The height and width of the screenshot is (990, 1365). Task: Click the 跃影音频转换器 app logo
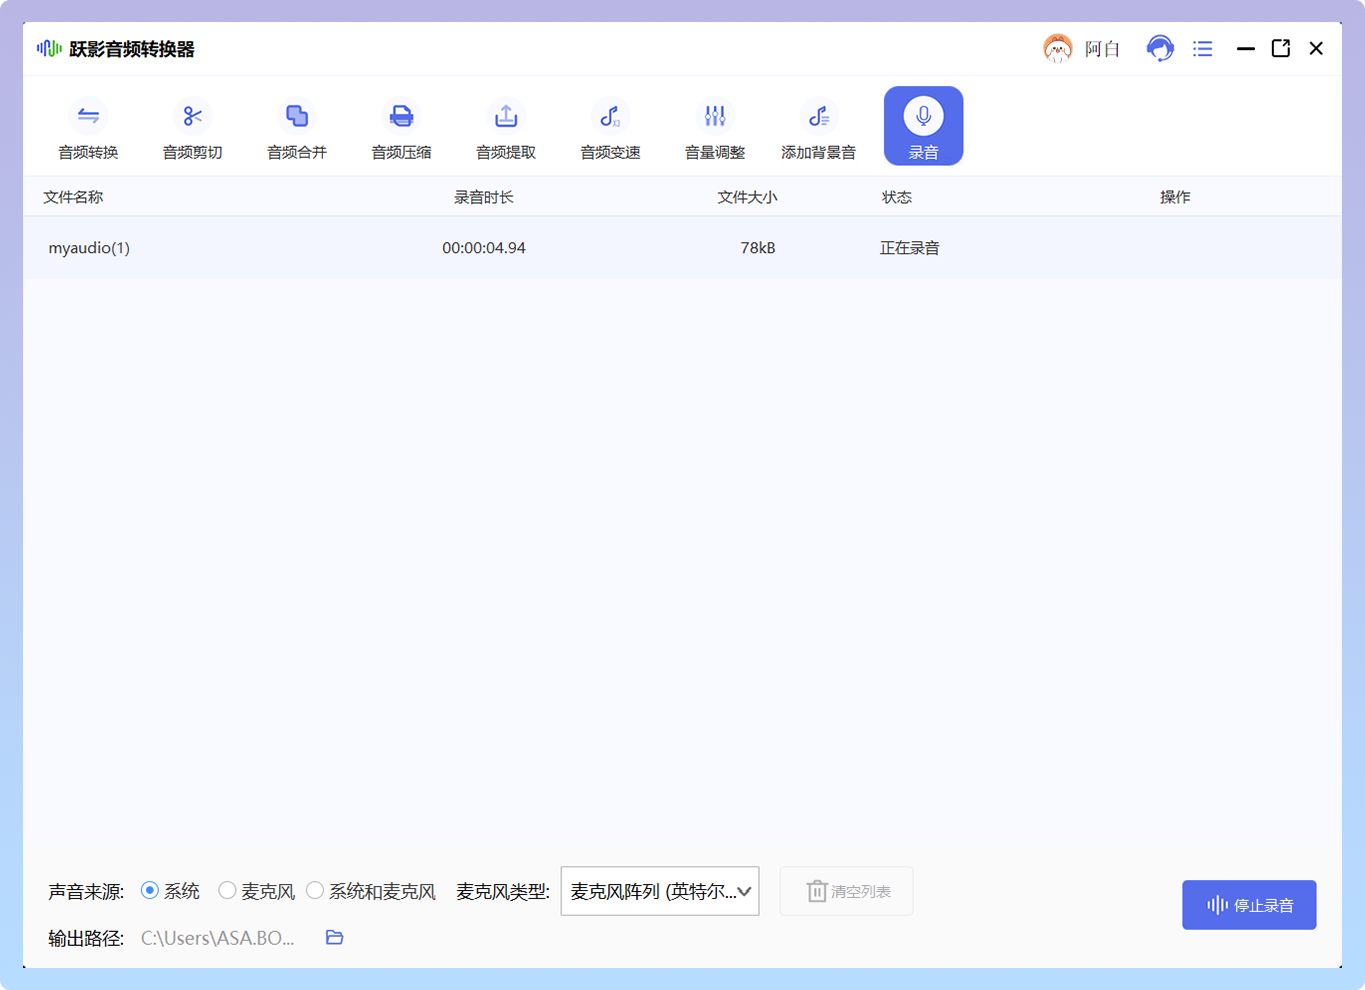click(x=49, y=48)
